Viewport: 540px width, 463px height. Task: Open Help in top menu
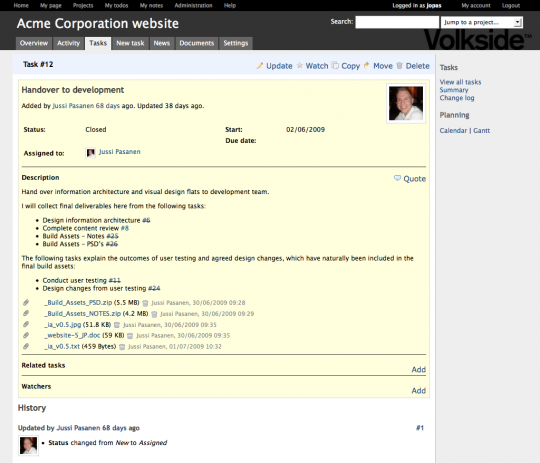click(230, 6)
